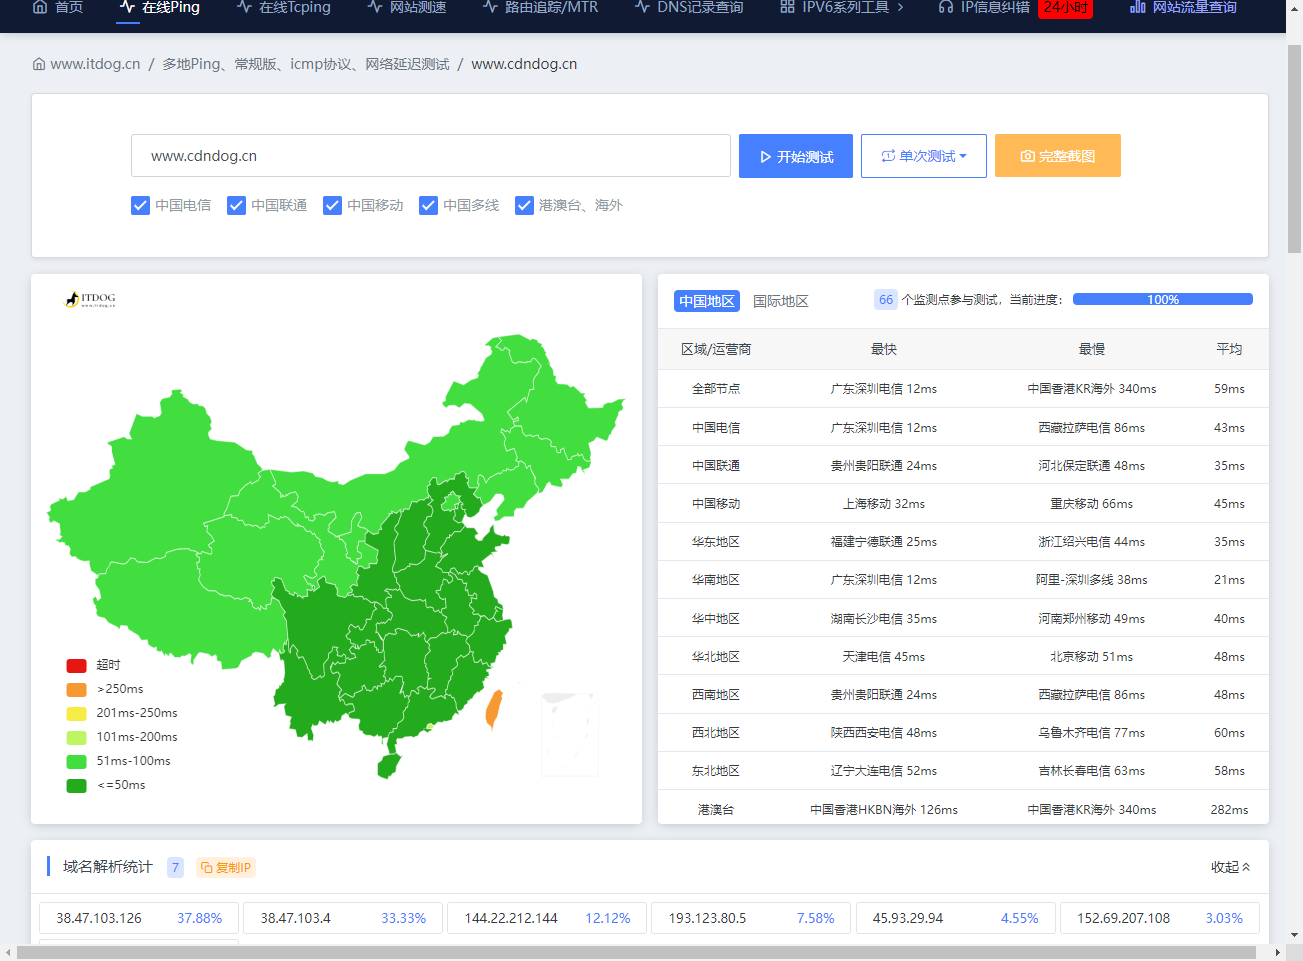Image resolution: width=1303 pixels, height=961 pixels.
Task: Click the www.cdndog.cn breadcrumb link
Action: tap(524, 64)
